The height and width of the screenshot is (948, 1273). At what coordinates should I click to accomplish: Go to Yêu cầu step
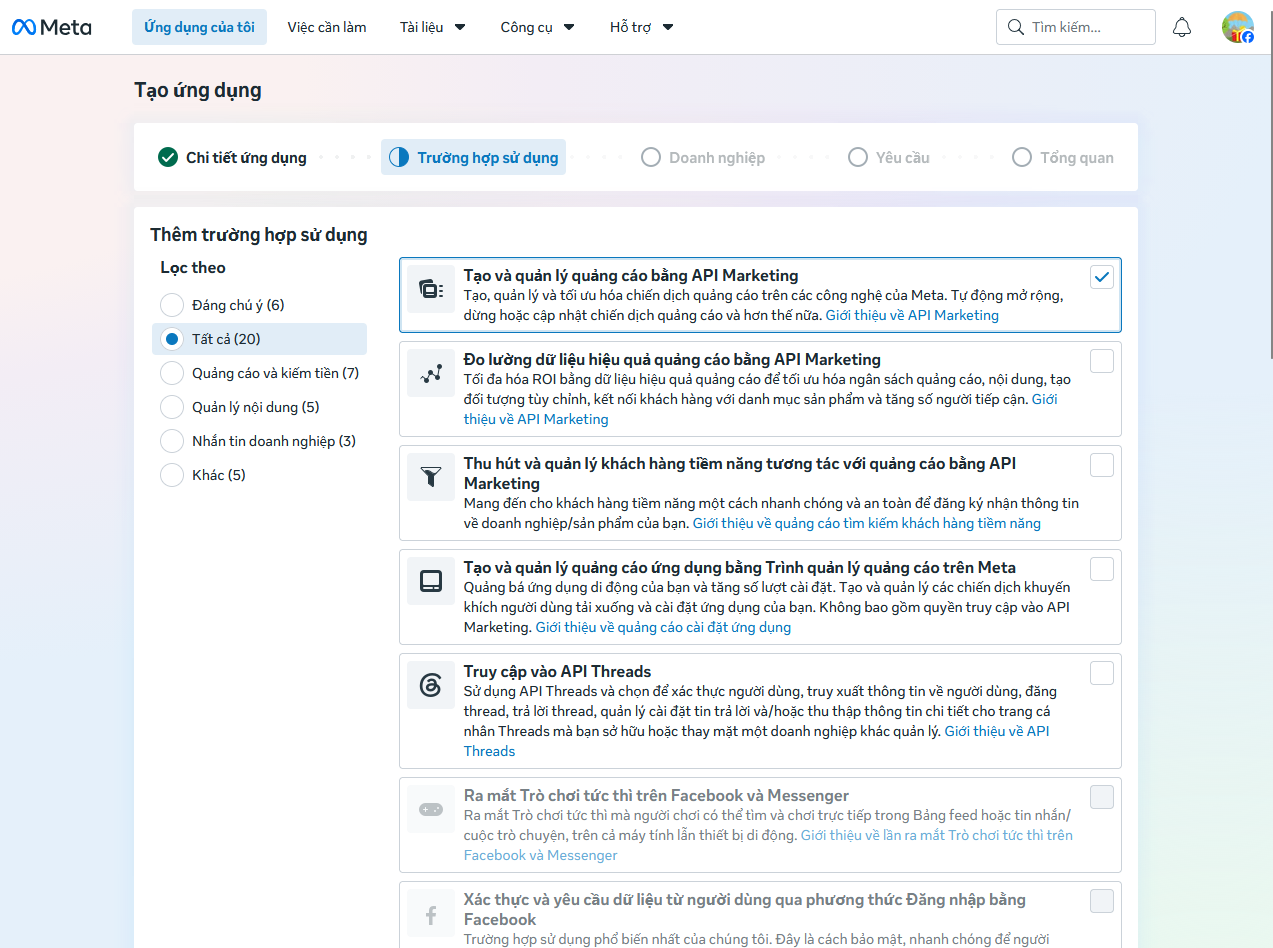(889, 157)
